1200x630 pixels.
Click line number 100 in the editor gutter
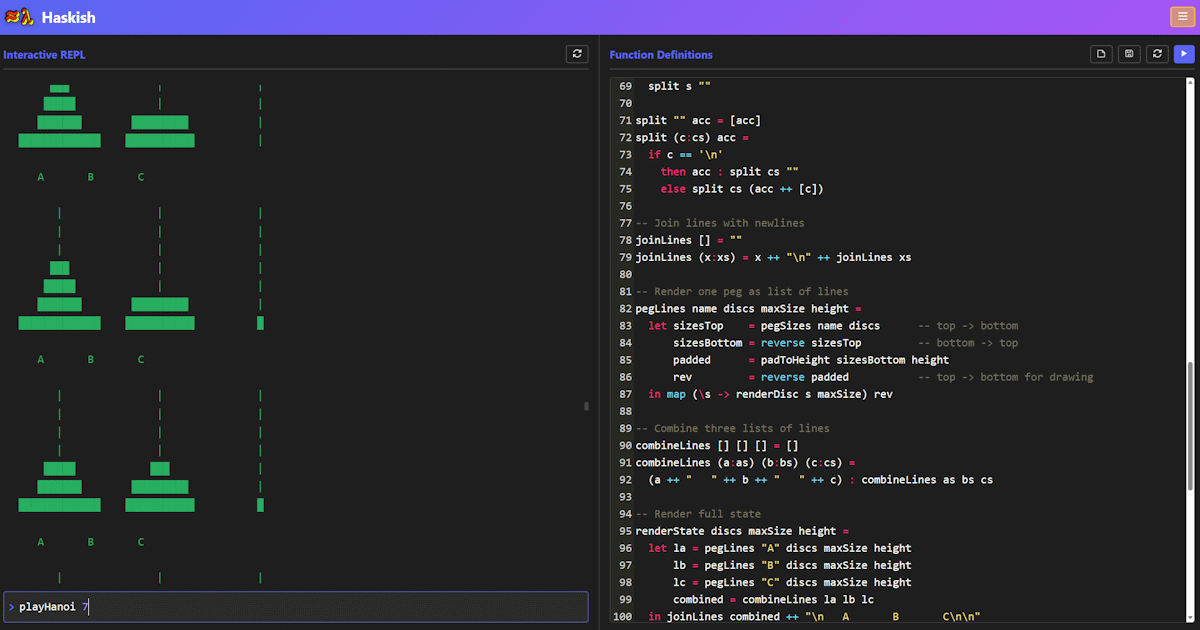(624, 616)
